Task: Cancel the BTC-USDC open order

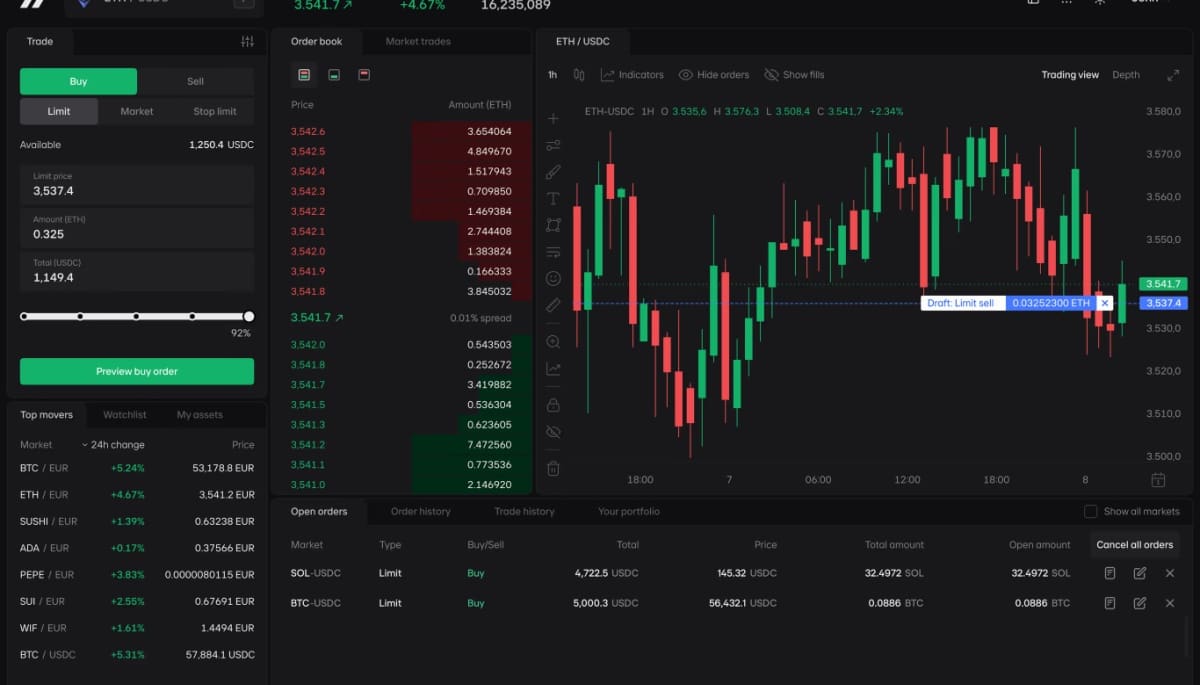Action: pos(1170,603)
